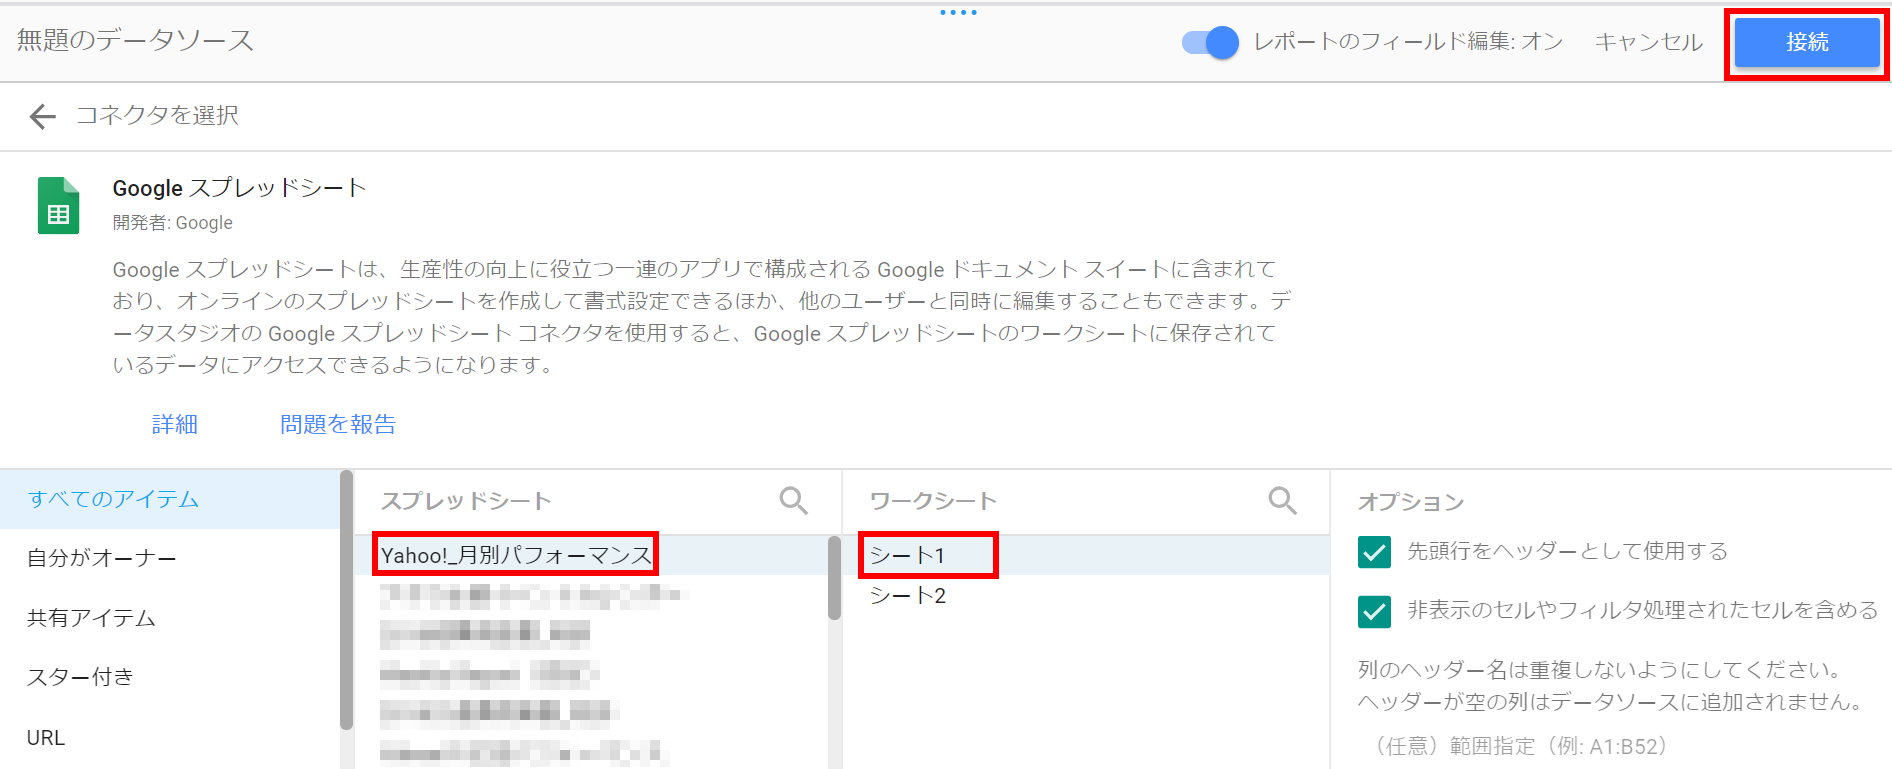Click the back arrow next to コネクタを選択
The image size is (1892, 769).
point(43,116)
